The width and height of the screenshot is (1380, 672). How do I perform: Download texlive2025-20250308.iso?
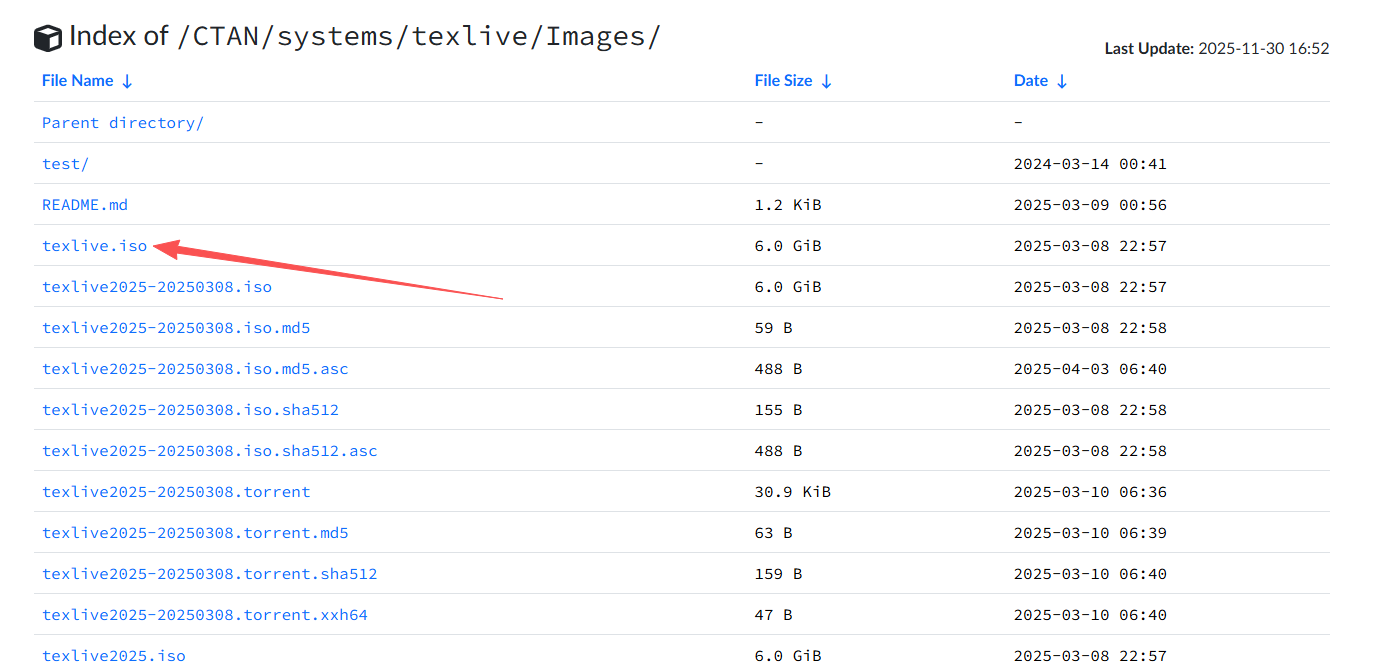pyautogui.click(x=157, y=287)
